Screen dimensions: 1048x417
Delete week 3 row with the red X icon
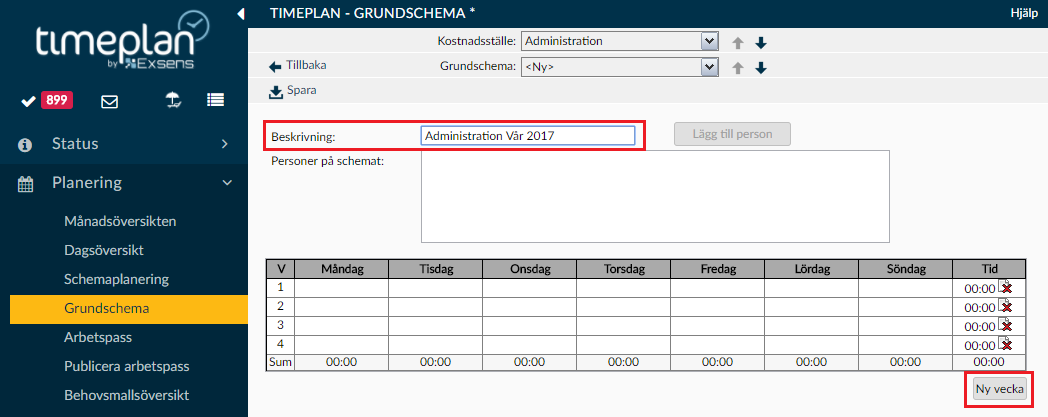1005,325
